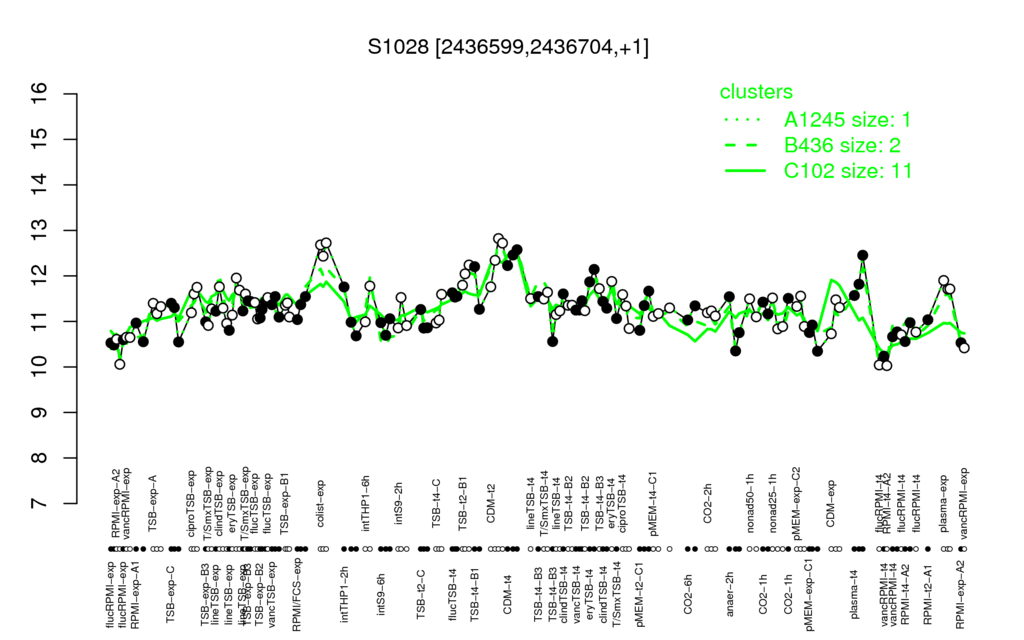Image resolution: width=1024 pixels, height=640 pixels.
Task: Click y-axis tick label 13
Action: pos(40,231)
